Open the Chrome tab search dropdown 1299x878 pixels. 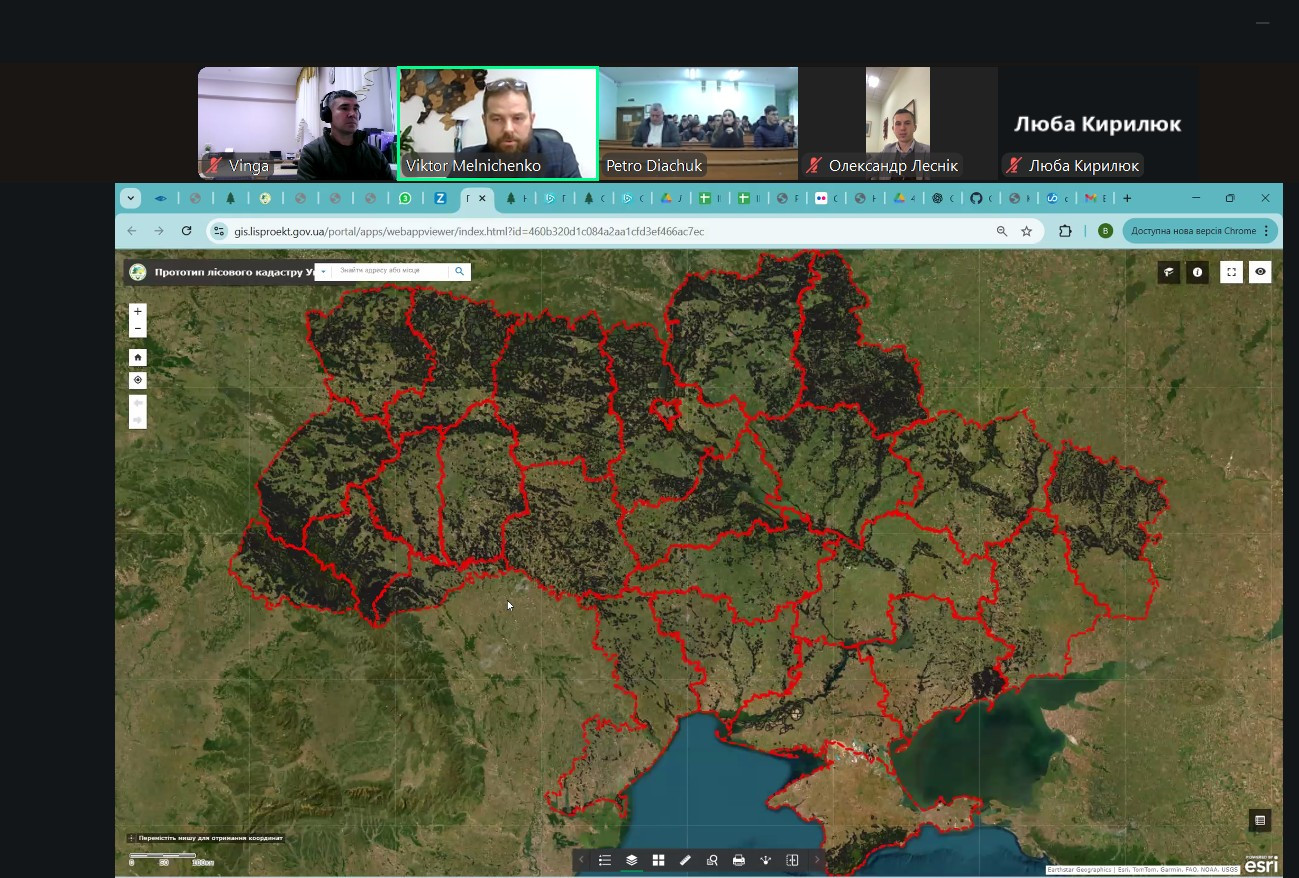[131, 198]
